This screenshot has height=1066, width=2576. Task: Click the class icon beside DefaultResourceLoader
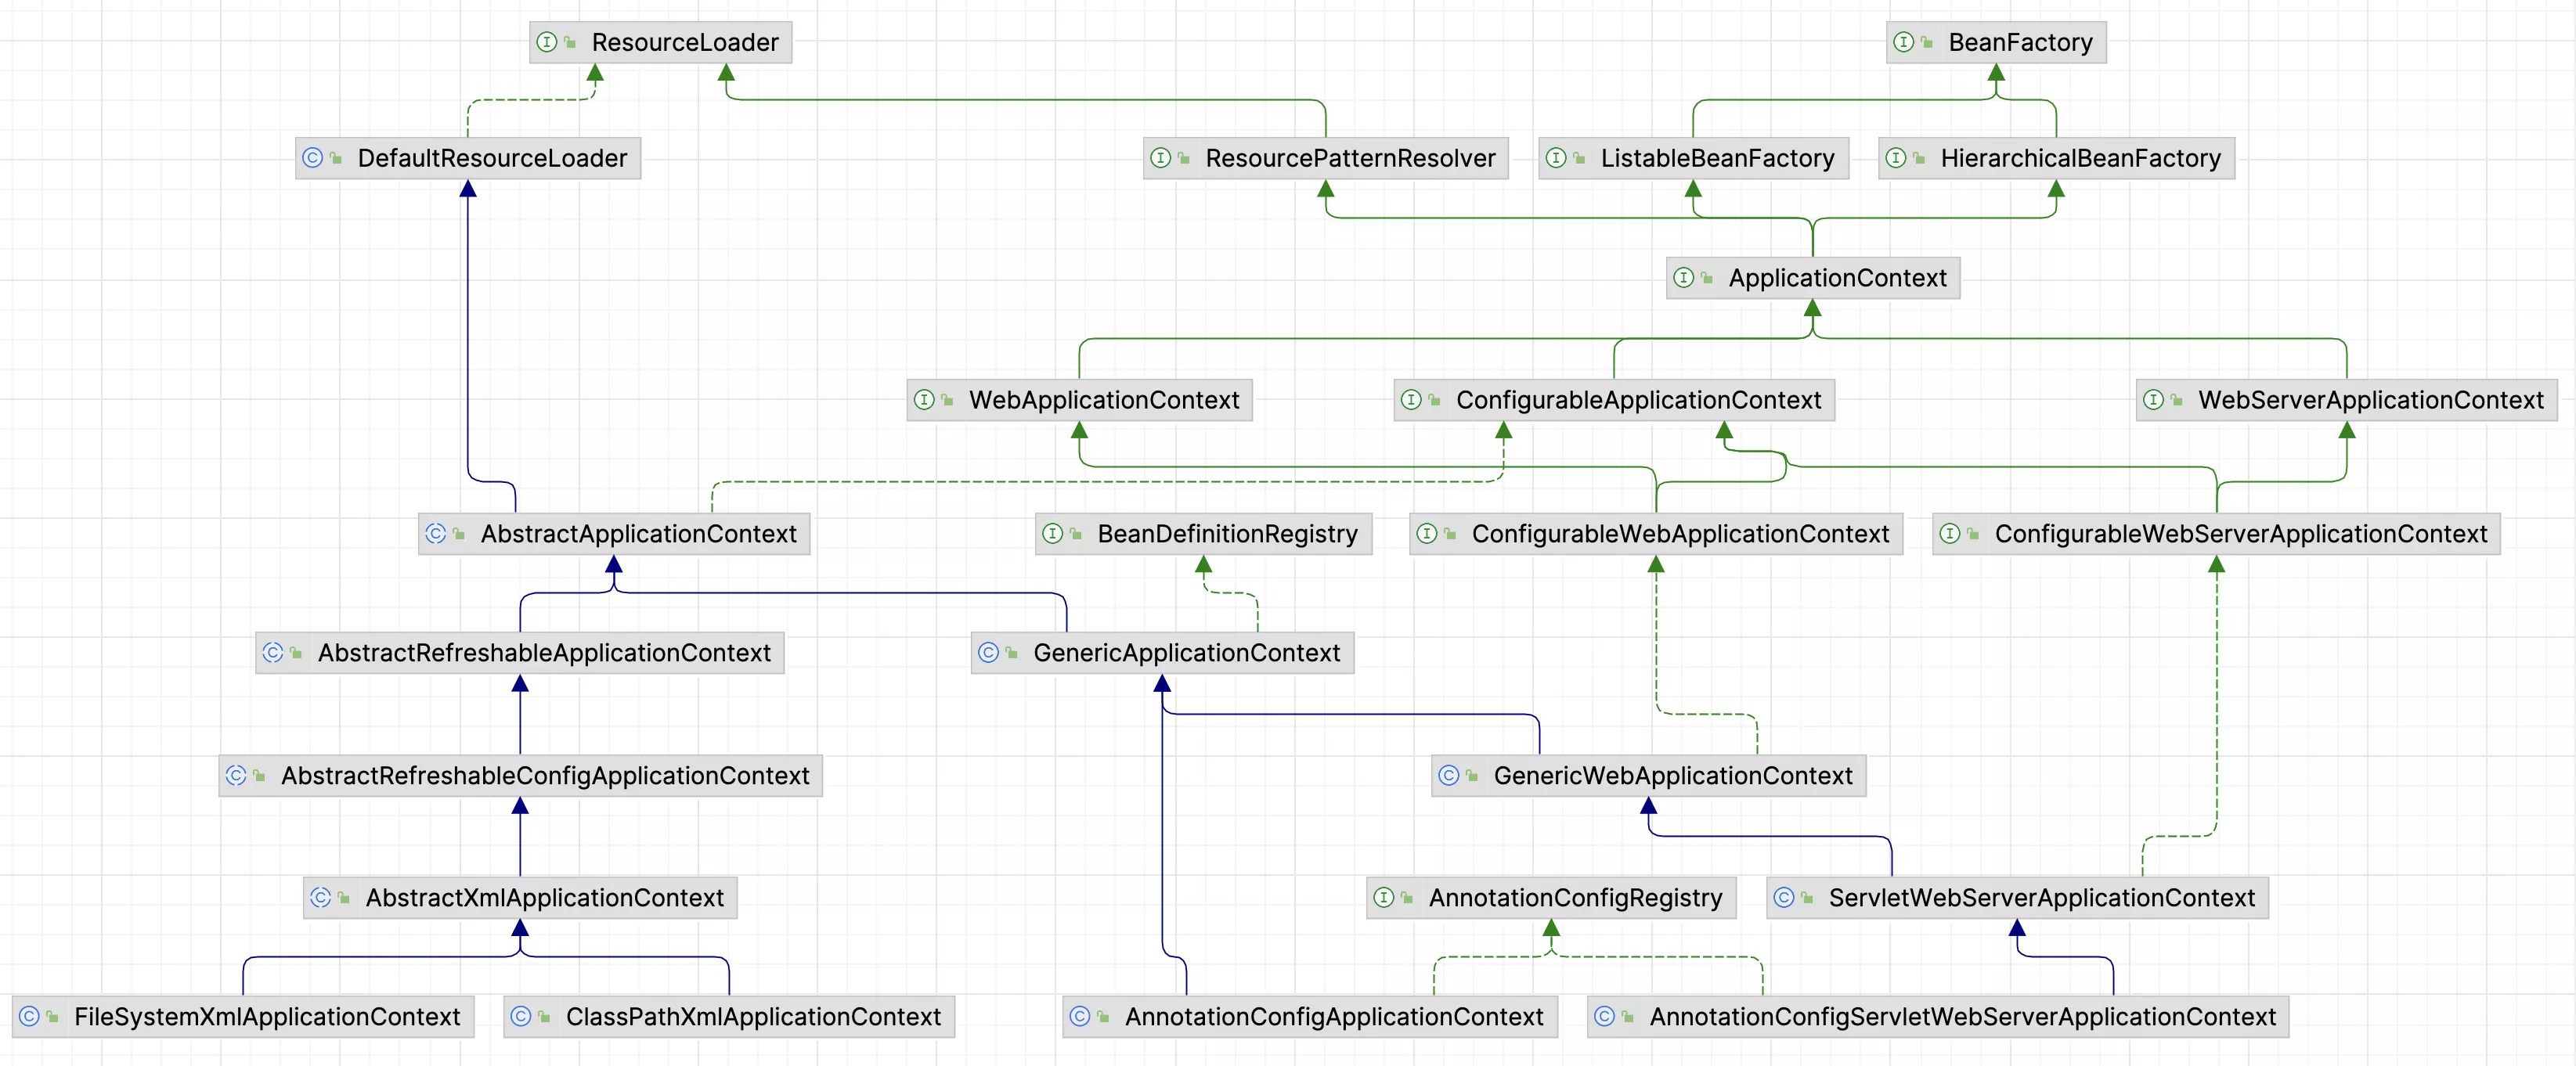(313, 158)
